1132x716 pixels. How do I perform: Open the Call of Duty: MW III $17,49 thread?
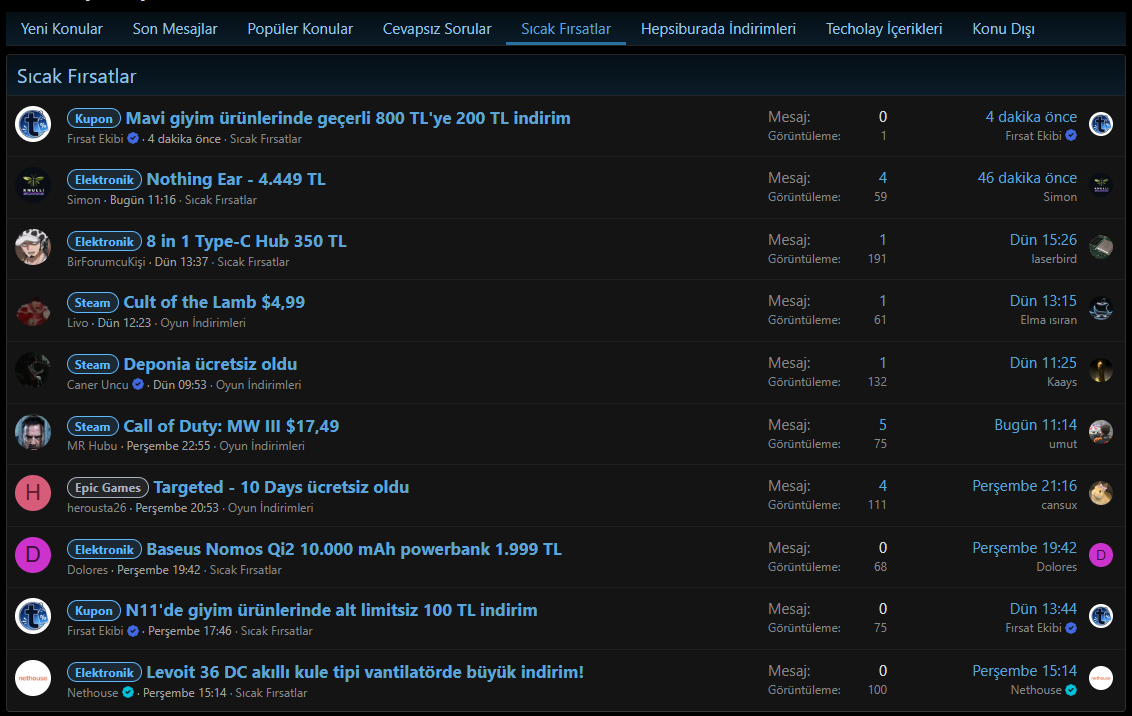click(x=231, y=426)
